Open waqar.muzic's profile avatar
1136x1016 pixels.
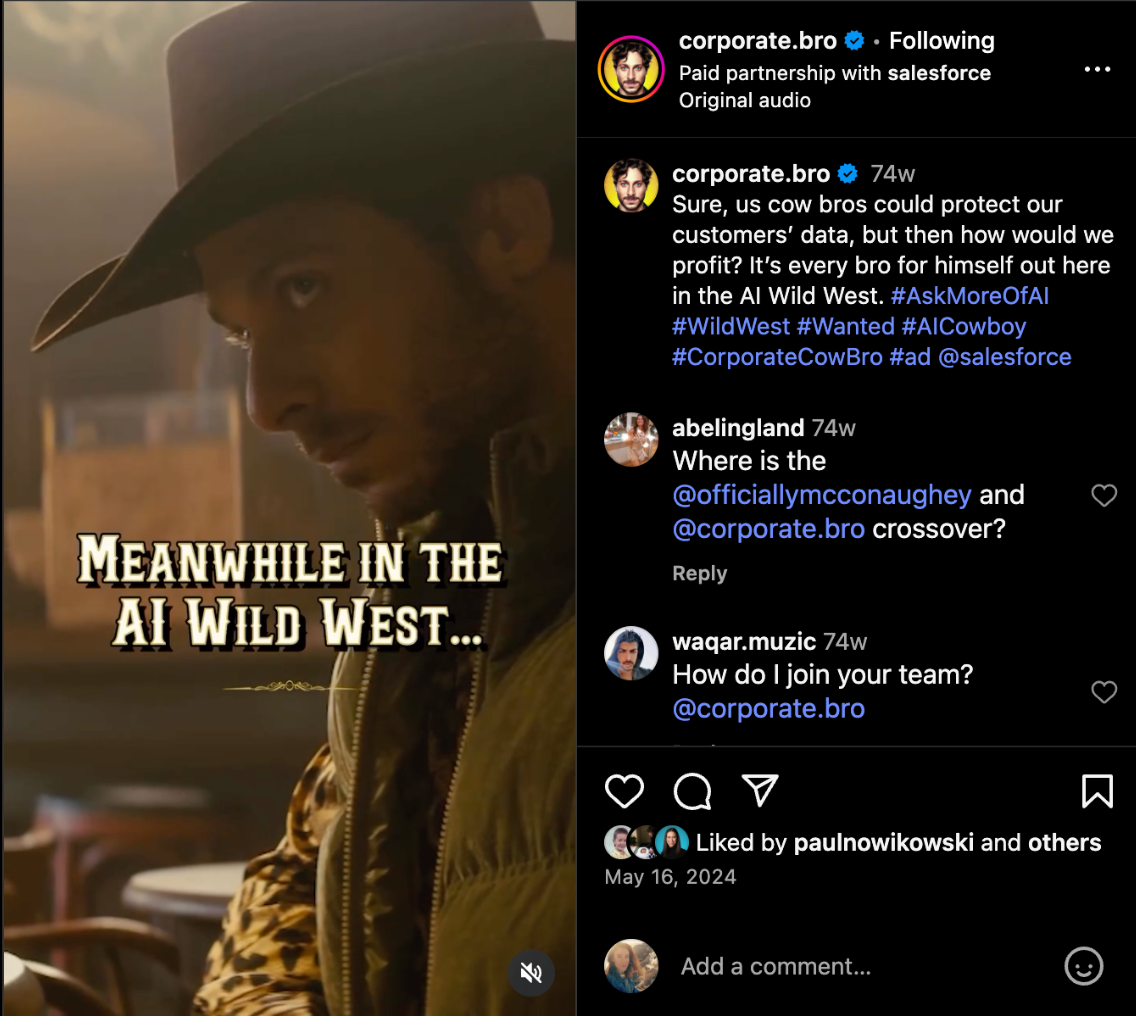(x=631, y=653)
